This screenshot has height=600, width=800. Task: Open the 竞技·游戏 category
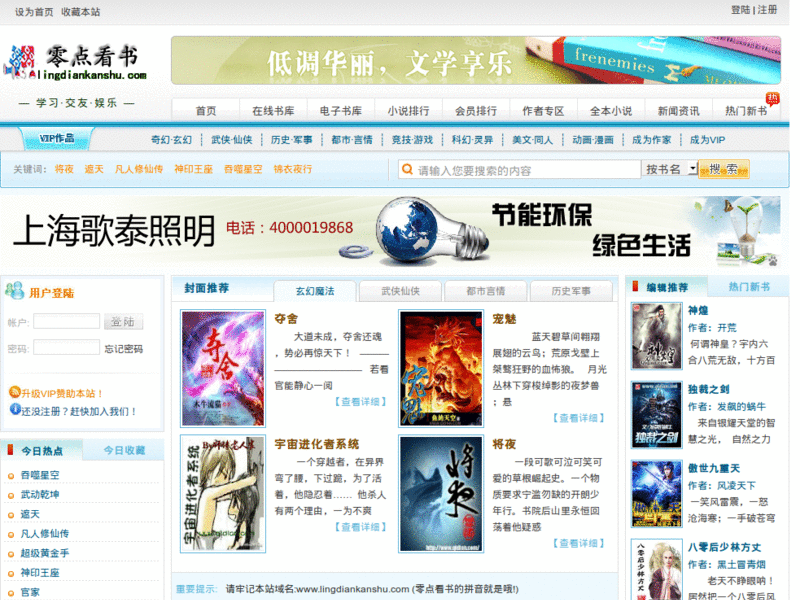(412, 140)
